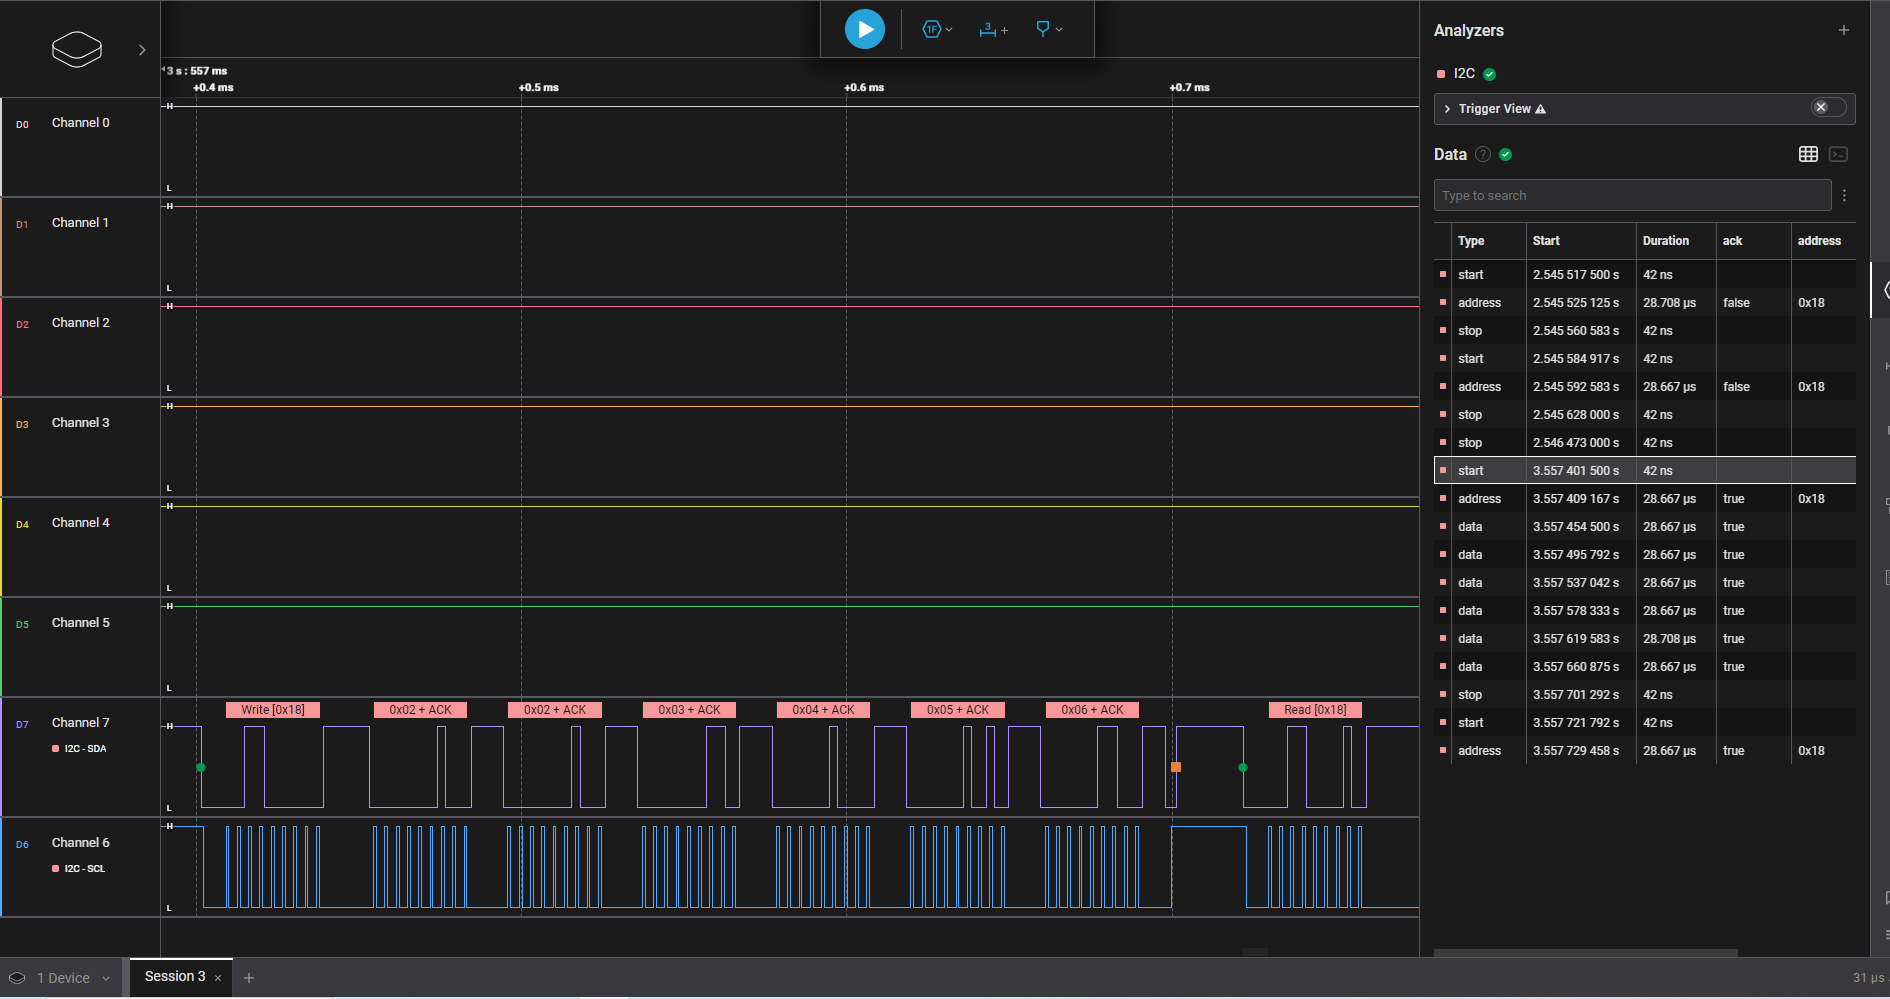
Task: Click the 0x06 + ACK decode bubble
Action: pos(1092,710)
